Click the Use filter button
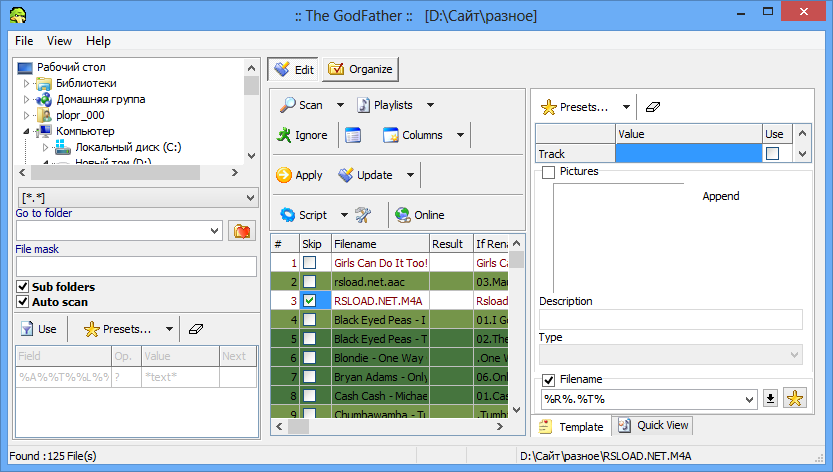833x472 pixels. tap(38, 328)
